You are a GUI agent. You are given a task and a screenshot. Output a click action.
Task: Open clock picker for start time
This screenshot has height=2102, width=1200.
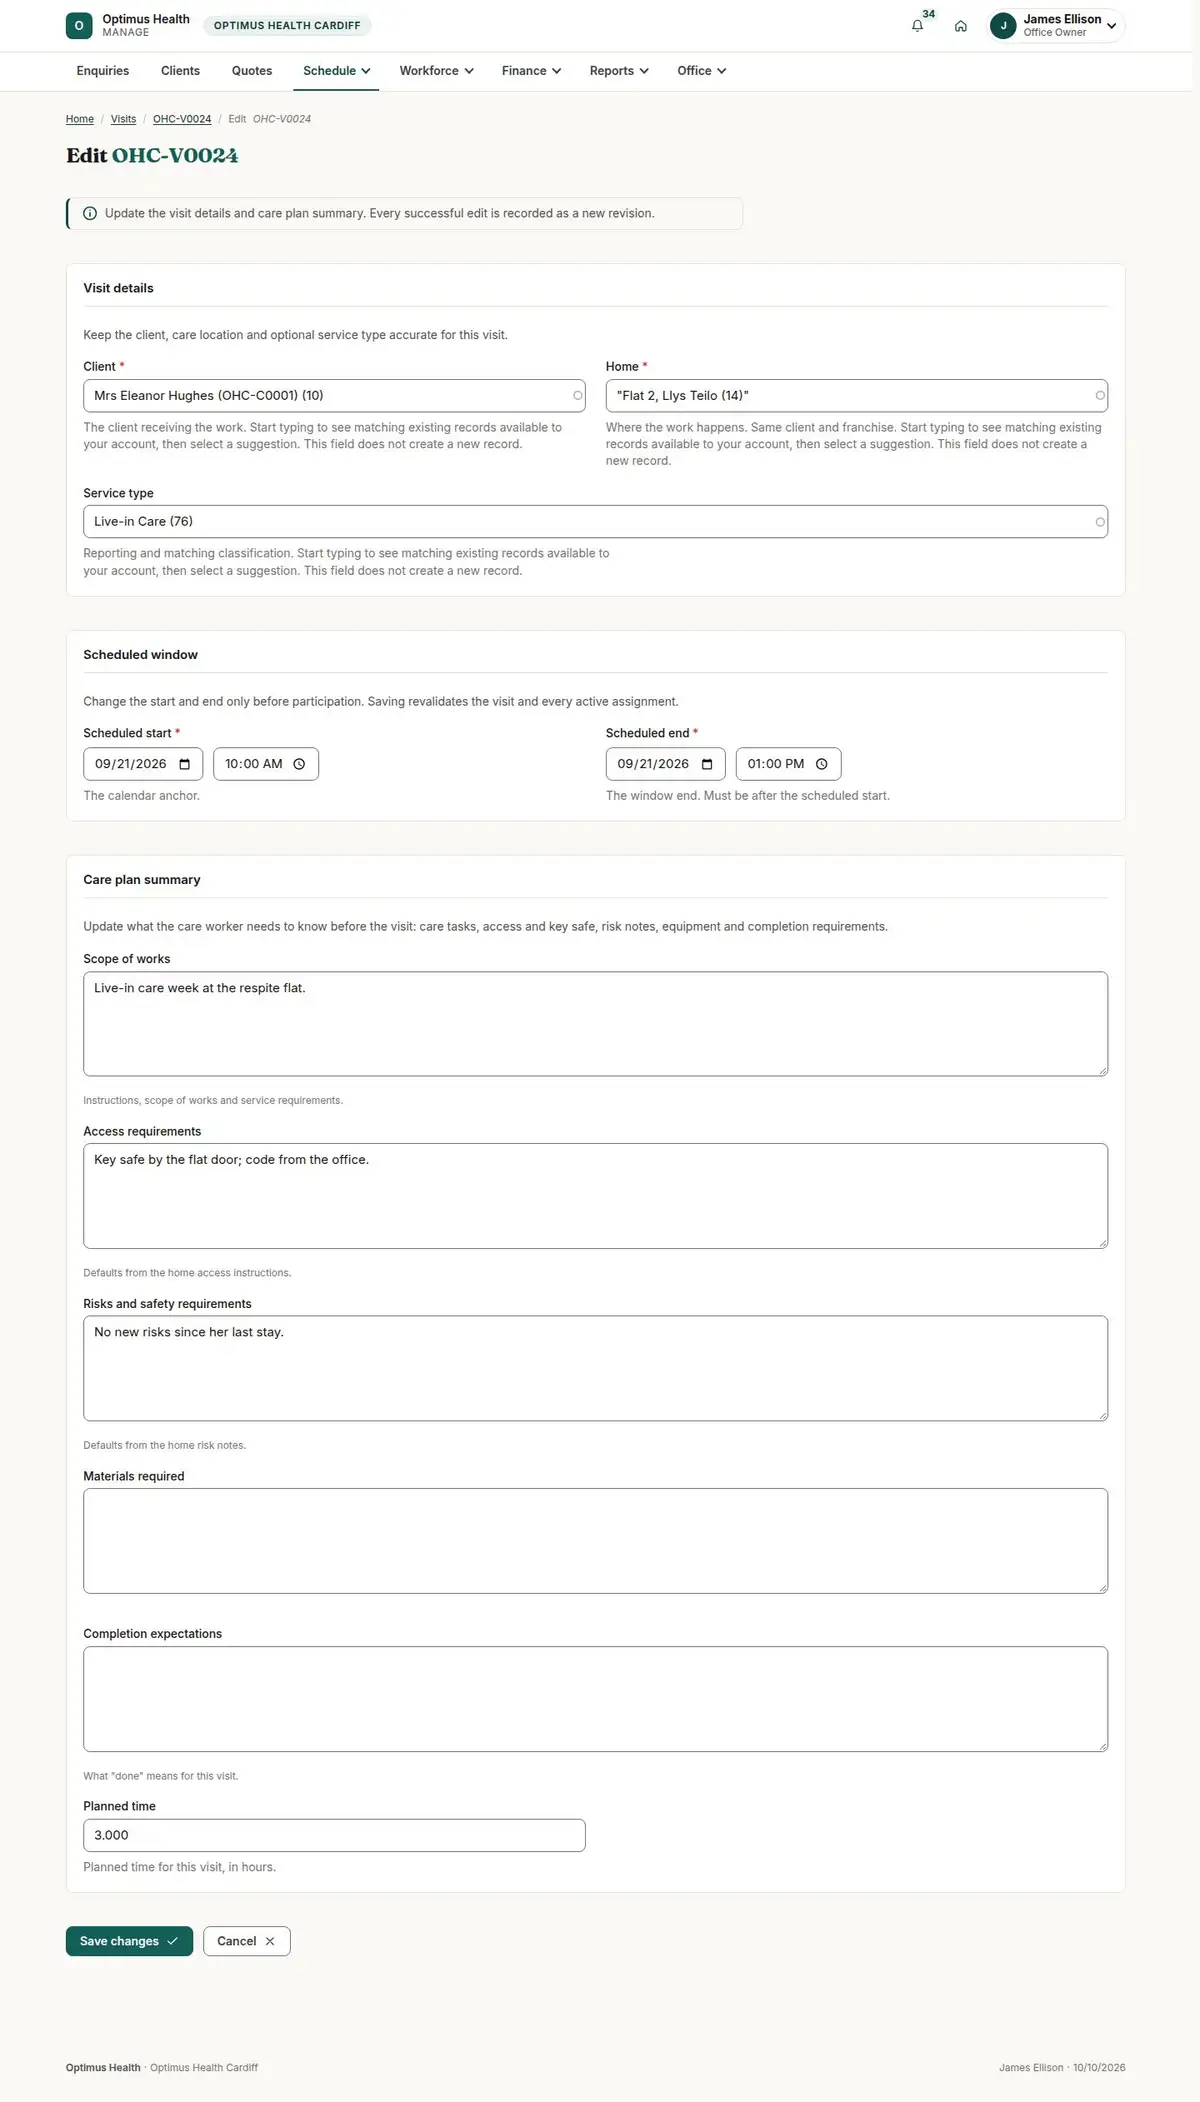coord(299,764)
